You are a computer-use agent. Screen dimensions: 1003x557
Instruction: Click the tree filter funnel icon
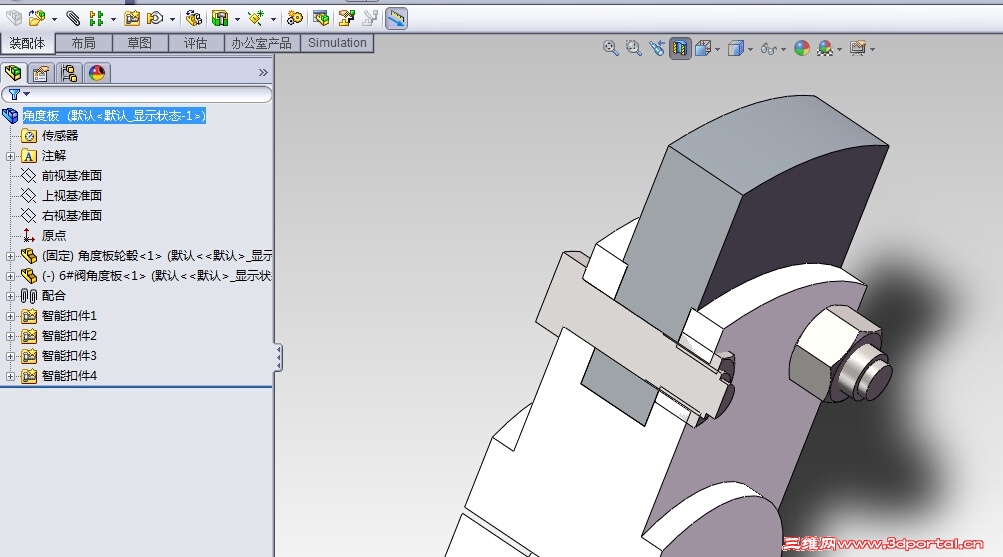[x=14, y=94]
